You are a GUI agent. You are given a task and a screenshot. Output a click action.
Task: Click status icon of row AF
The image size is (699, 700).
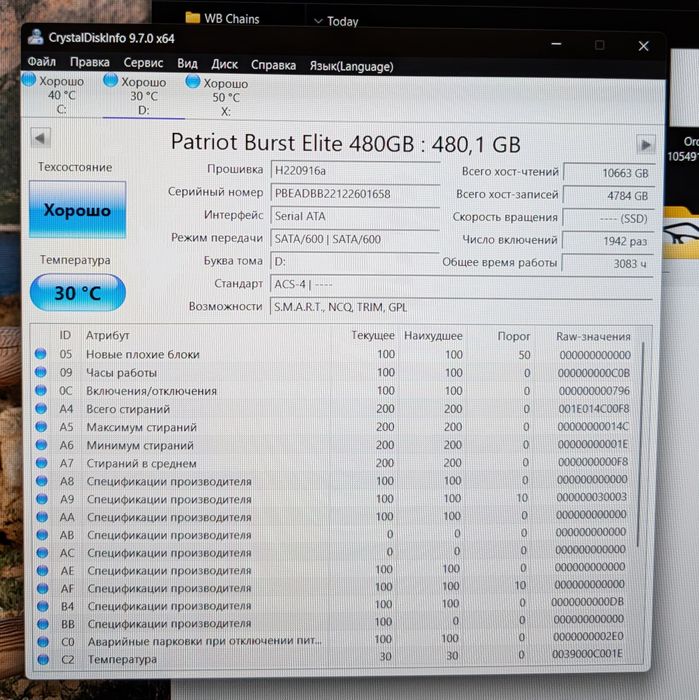pos(43,588)
